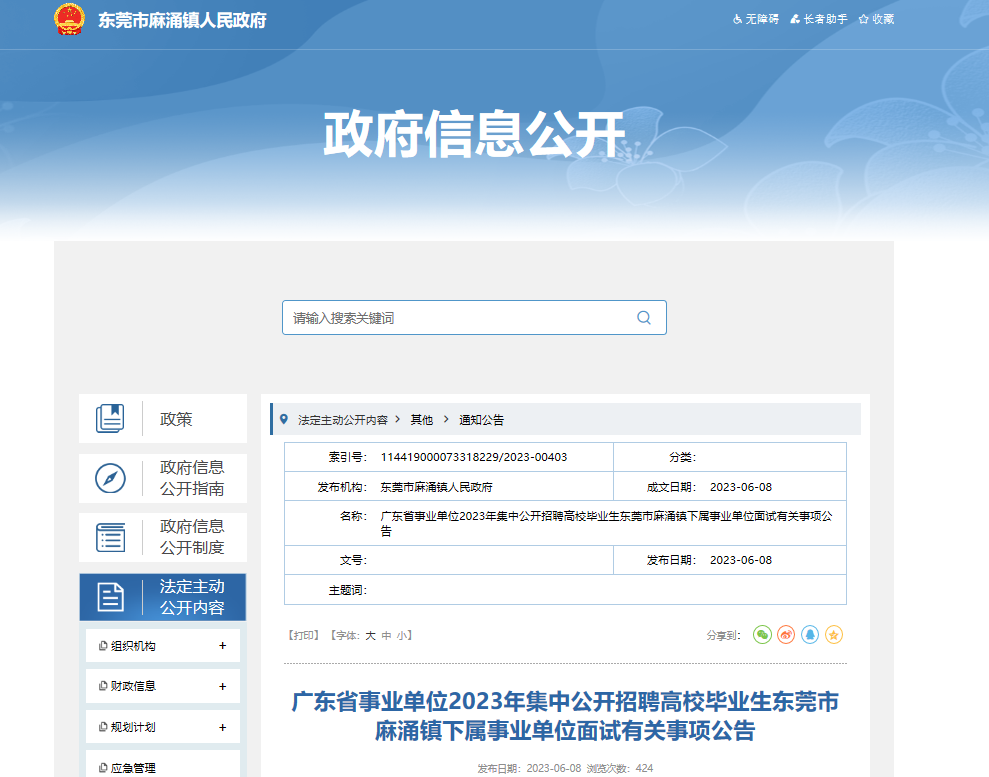Set font size to 大
This screenshot has width=989, height=777.
tap(370, 636)
